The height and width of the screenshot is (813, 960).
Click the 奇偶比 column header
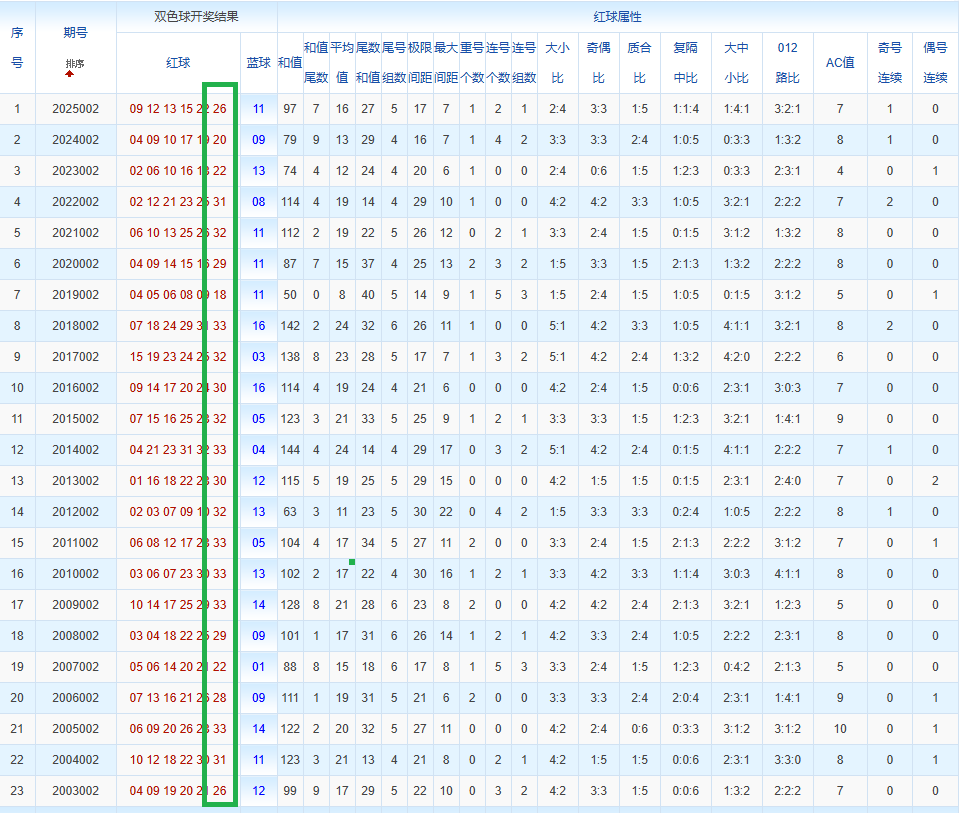coord(598,63)
